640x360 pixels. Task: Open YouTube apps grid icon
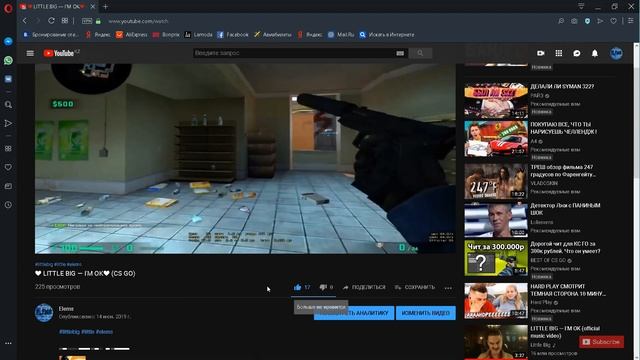[x=559, y=53]
